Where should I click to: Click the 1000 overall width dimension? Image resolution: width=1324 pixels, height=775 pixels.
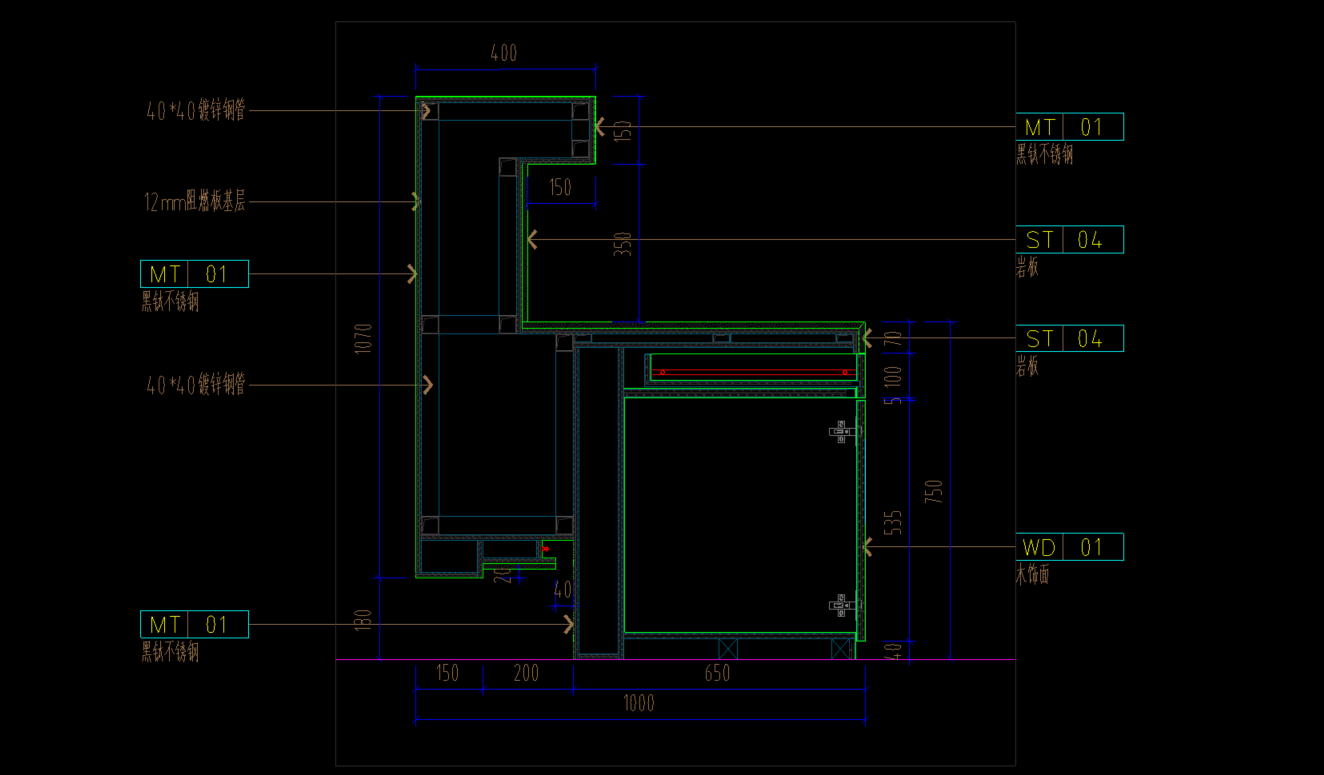click(639, 704)
